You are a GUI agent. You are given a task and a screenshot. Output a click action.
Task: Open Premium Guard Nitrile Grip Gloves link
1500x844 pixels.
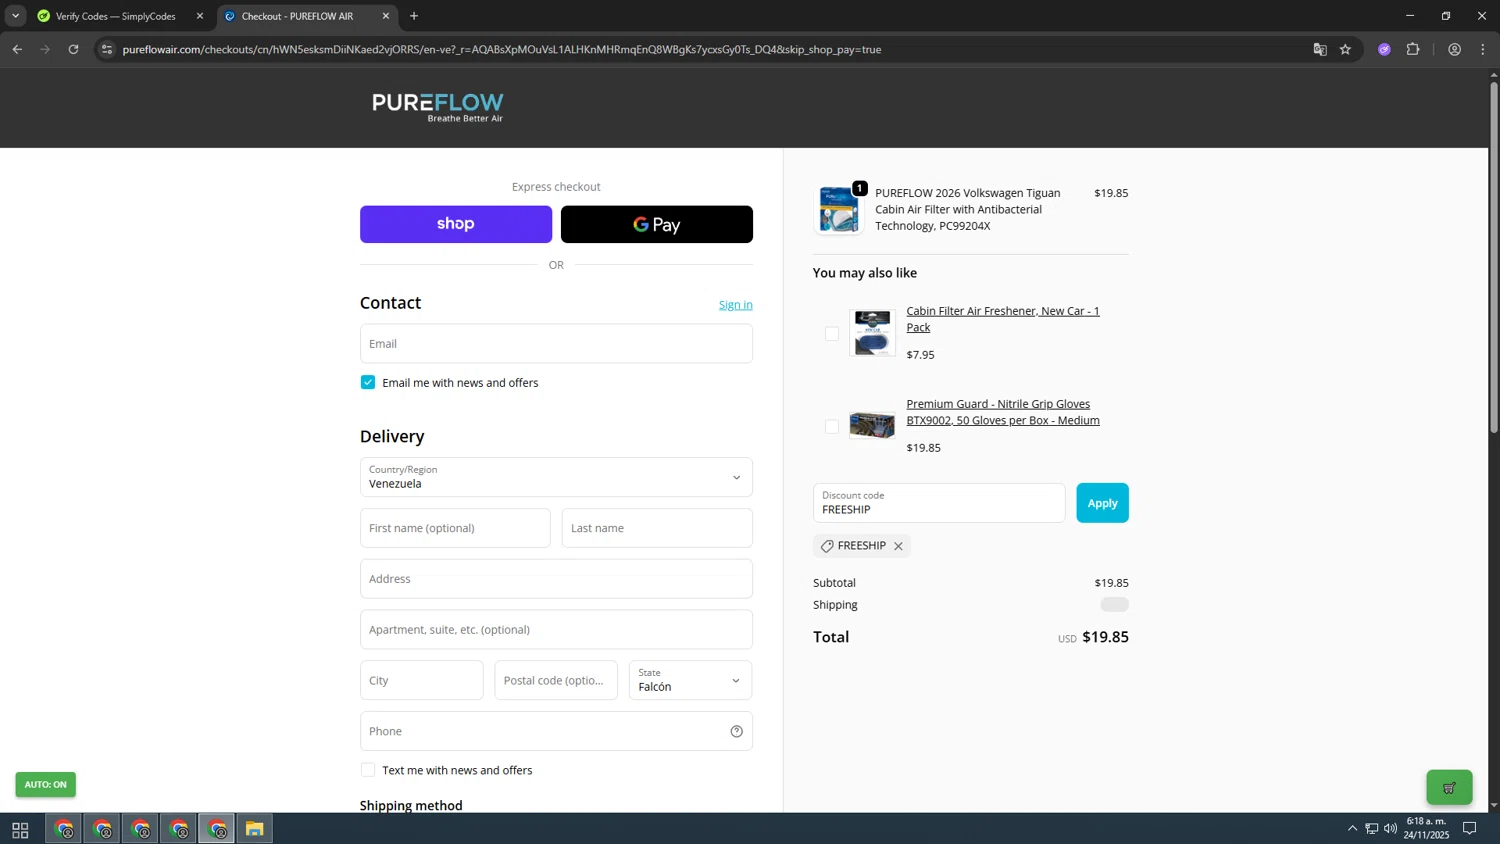[x=1002, y=412]
